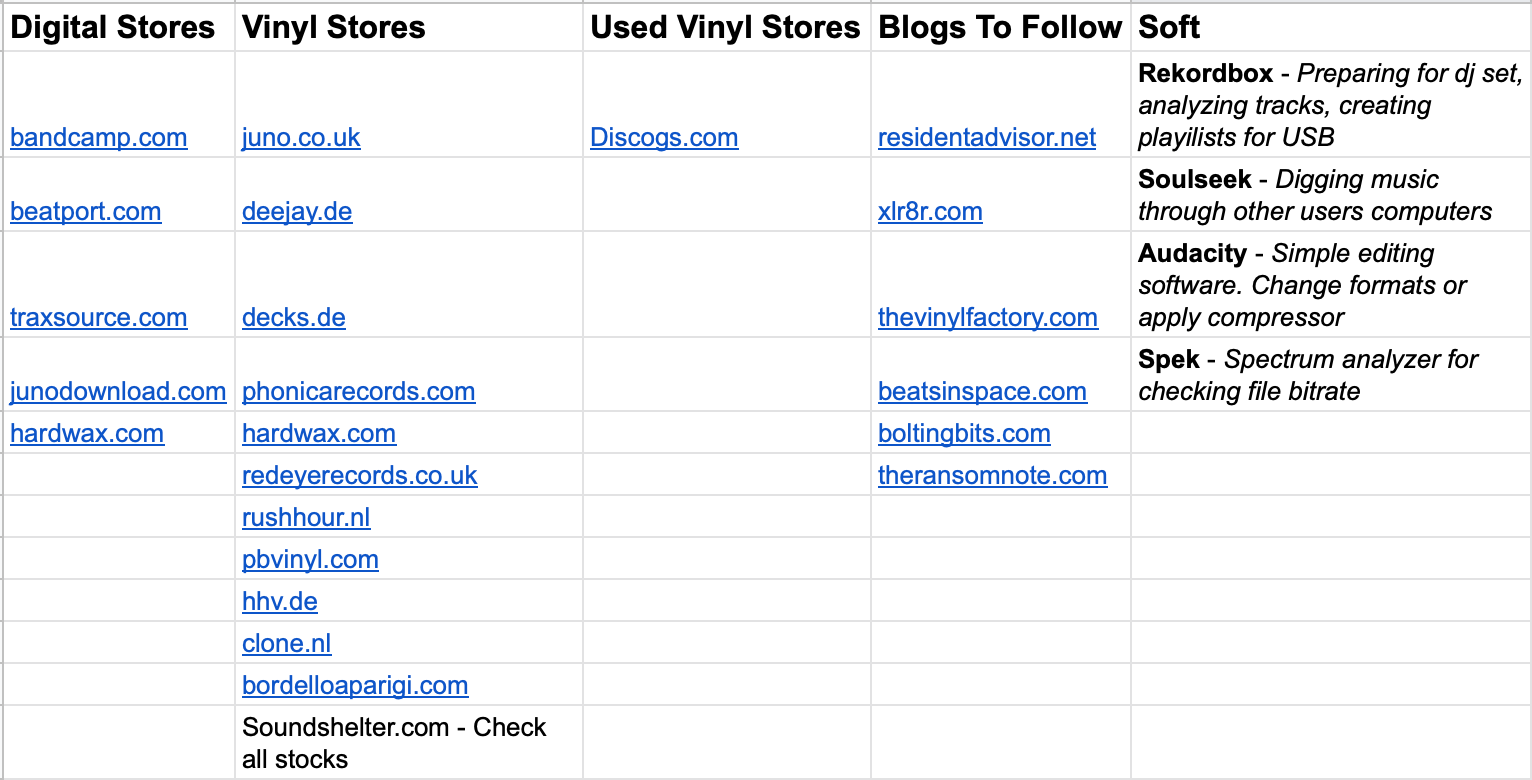Viewport: 1532px width, 780px height.
Task: Visit the phonicarecords.com link
Action: pos(358,391)
